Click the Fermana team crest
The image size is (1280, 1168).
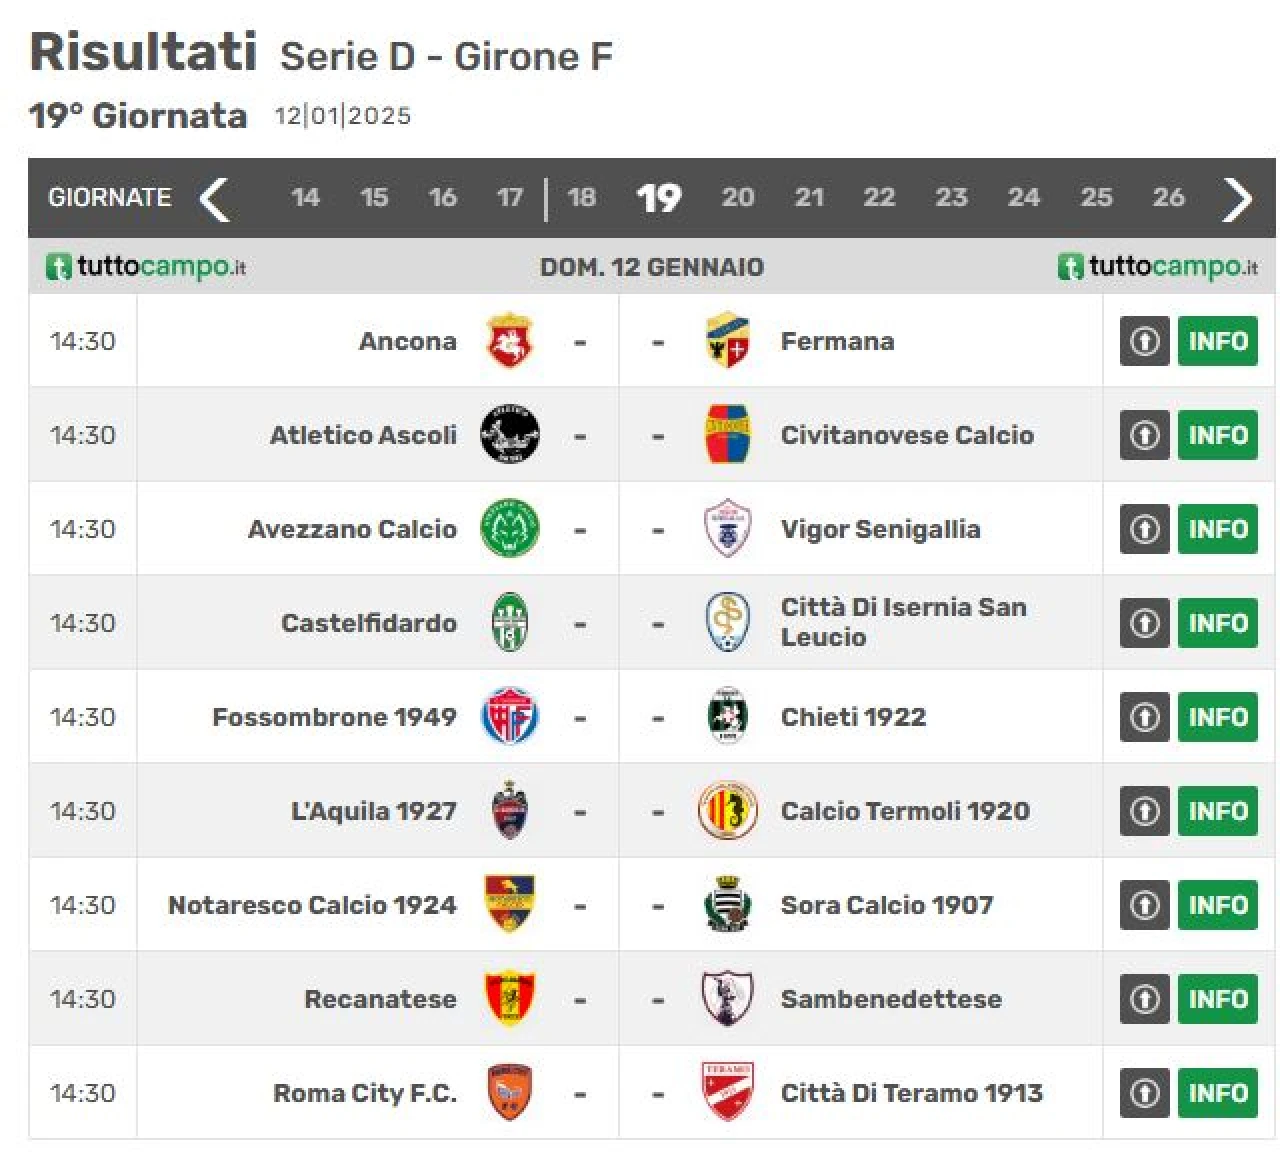[727, 341]
